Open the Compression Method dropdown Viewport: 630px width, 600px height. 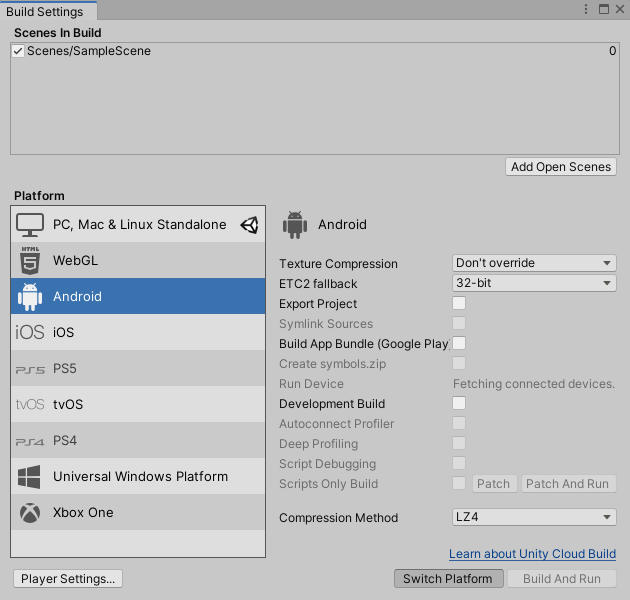point(534,517)
